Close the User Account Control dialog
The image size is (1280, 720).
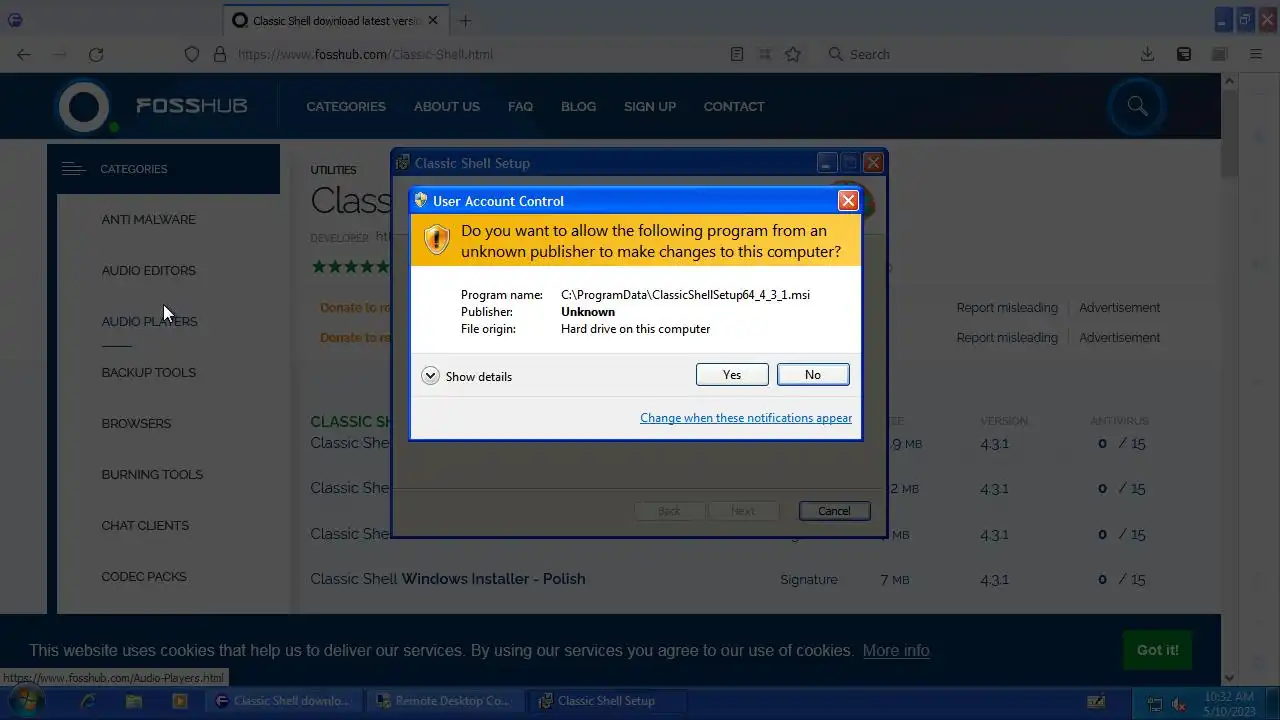click(x=848, y=201)
